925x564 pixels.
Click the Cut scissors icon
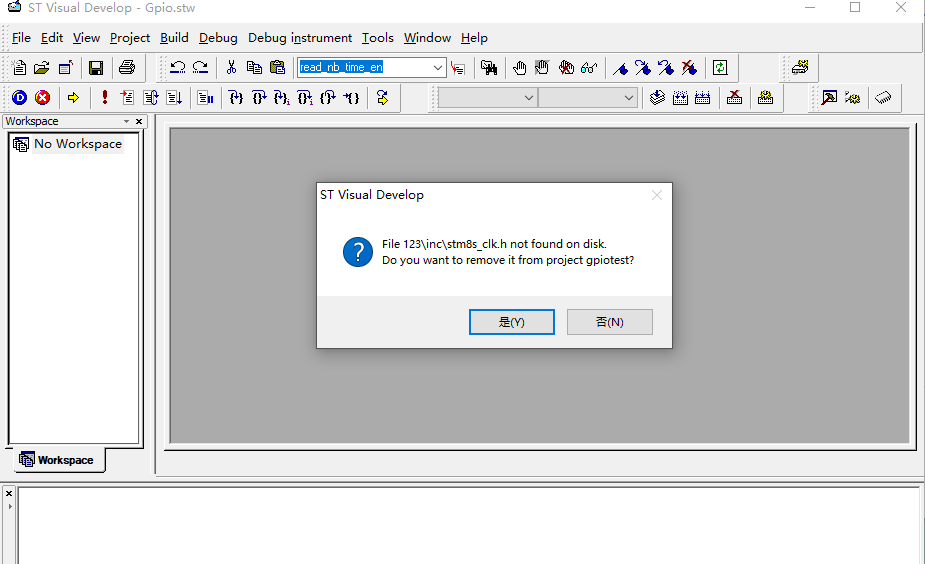(231, 68)
